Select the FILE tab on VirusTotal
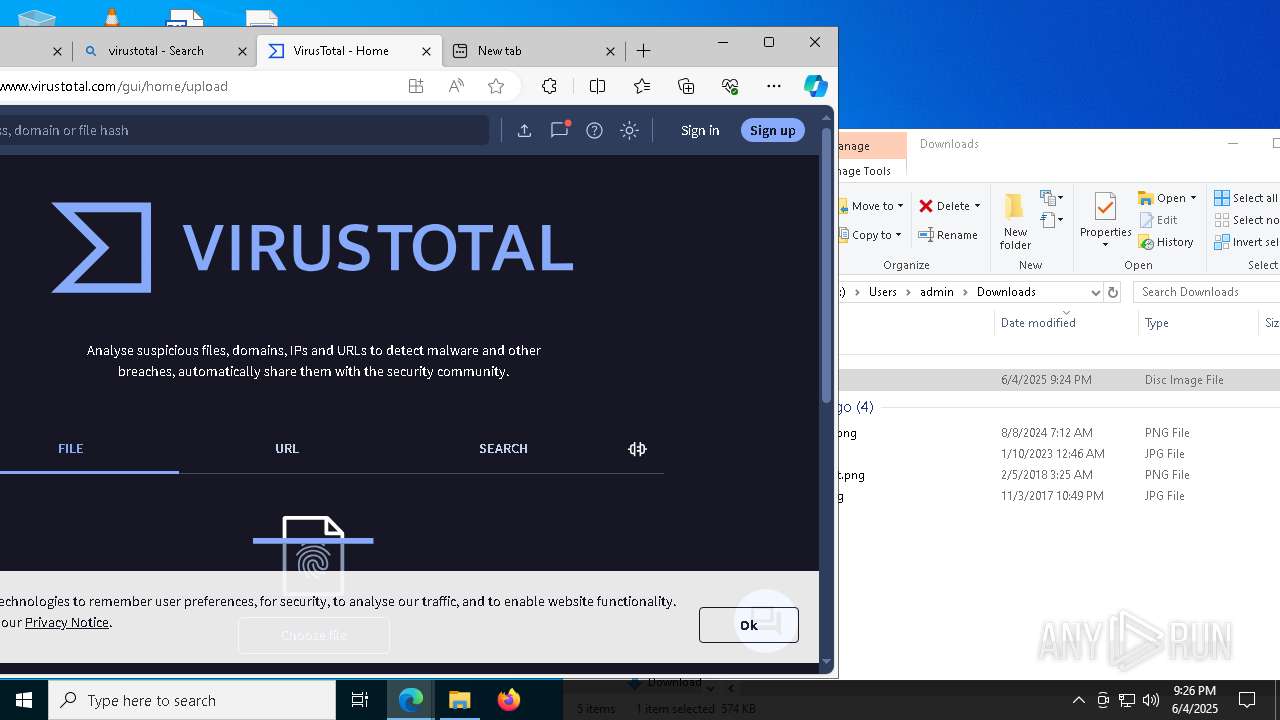This screenshot has width=1280, height=720. [x=70, y=448]
